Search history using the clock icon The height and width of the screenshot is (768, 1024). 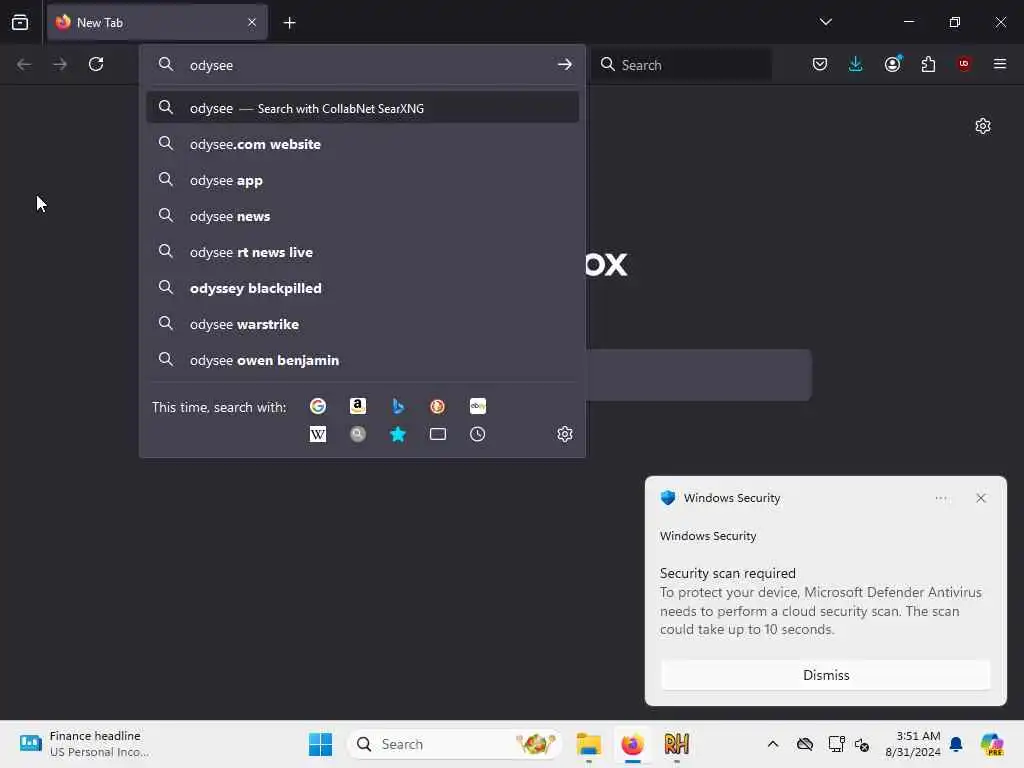pyautogui.click(x=477, y=434)
